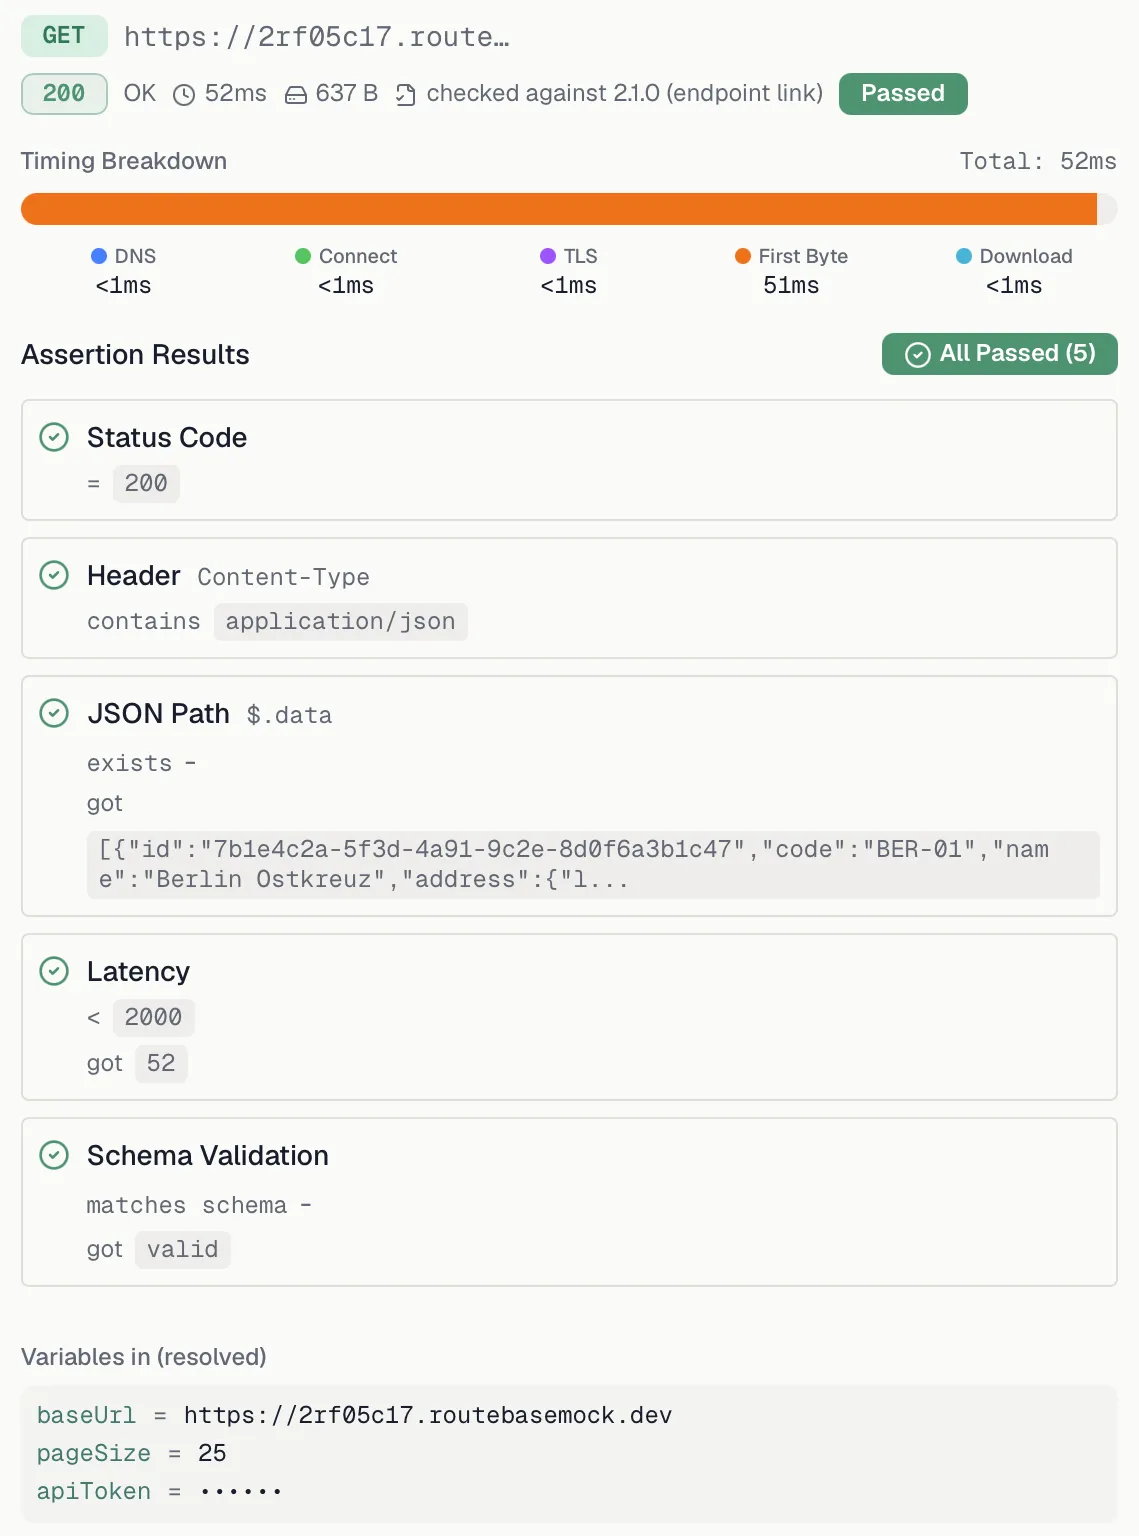Click the size icon beside 637 B
Viewport: 1139px width, 1536px height.
tap(296, 95)
